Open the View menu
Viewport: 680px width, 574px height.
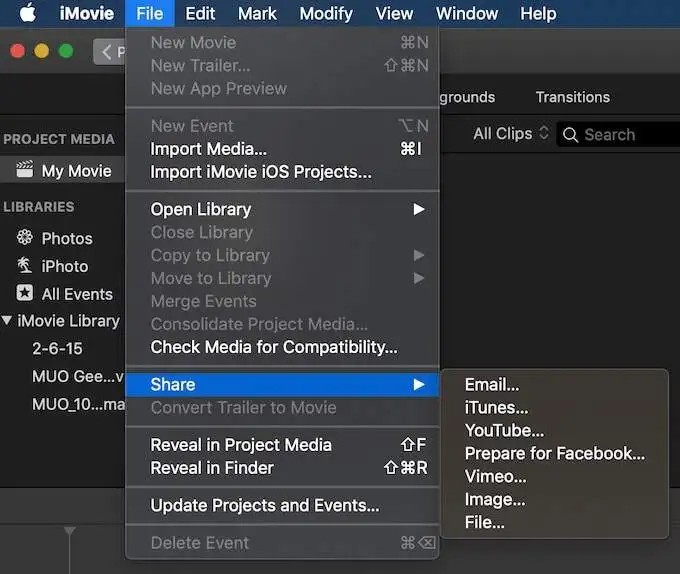[394, 13]
